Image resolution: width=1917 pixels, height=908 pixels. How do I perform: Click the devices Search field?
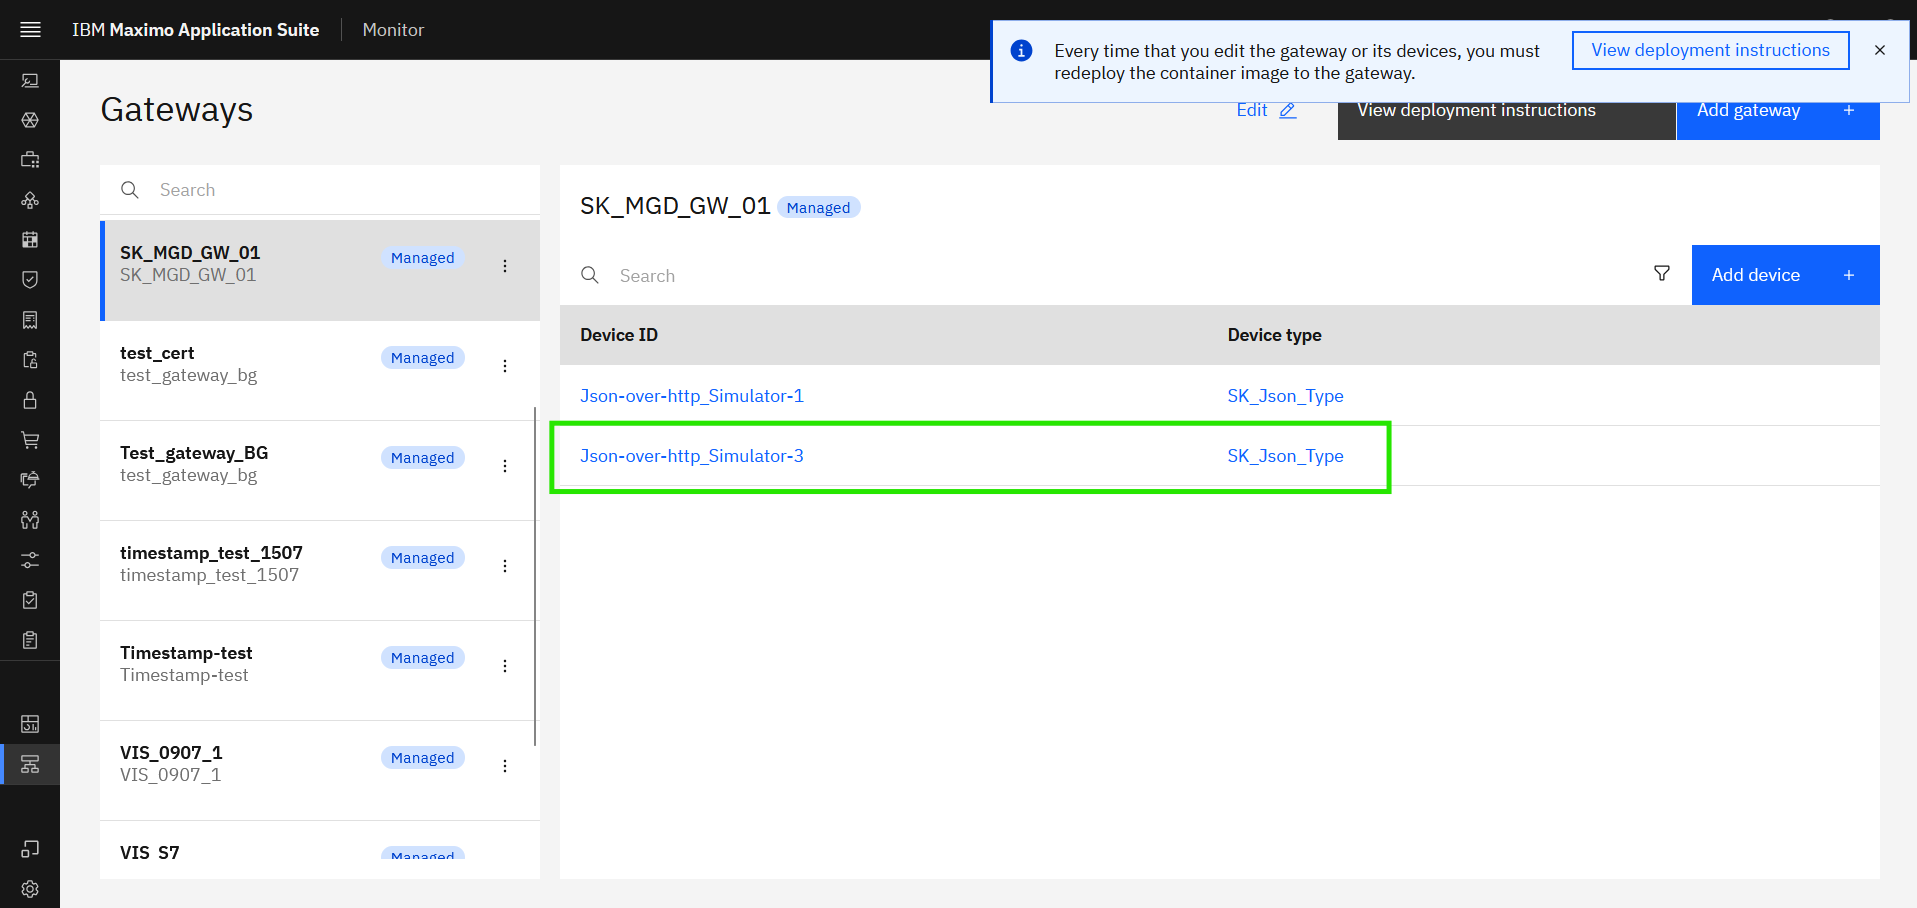coord(1100,275)
